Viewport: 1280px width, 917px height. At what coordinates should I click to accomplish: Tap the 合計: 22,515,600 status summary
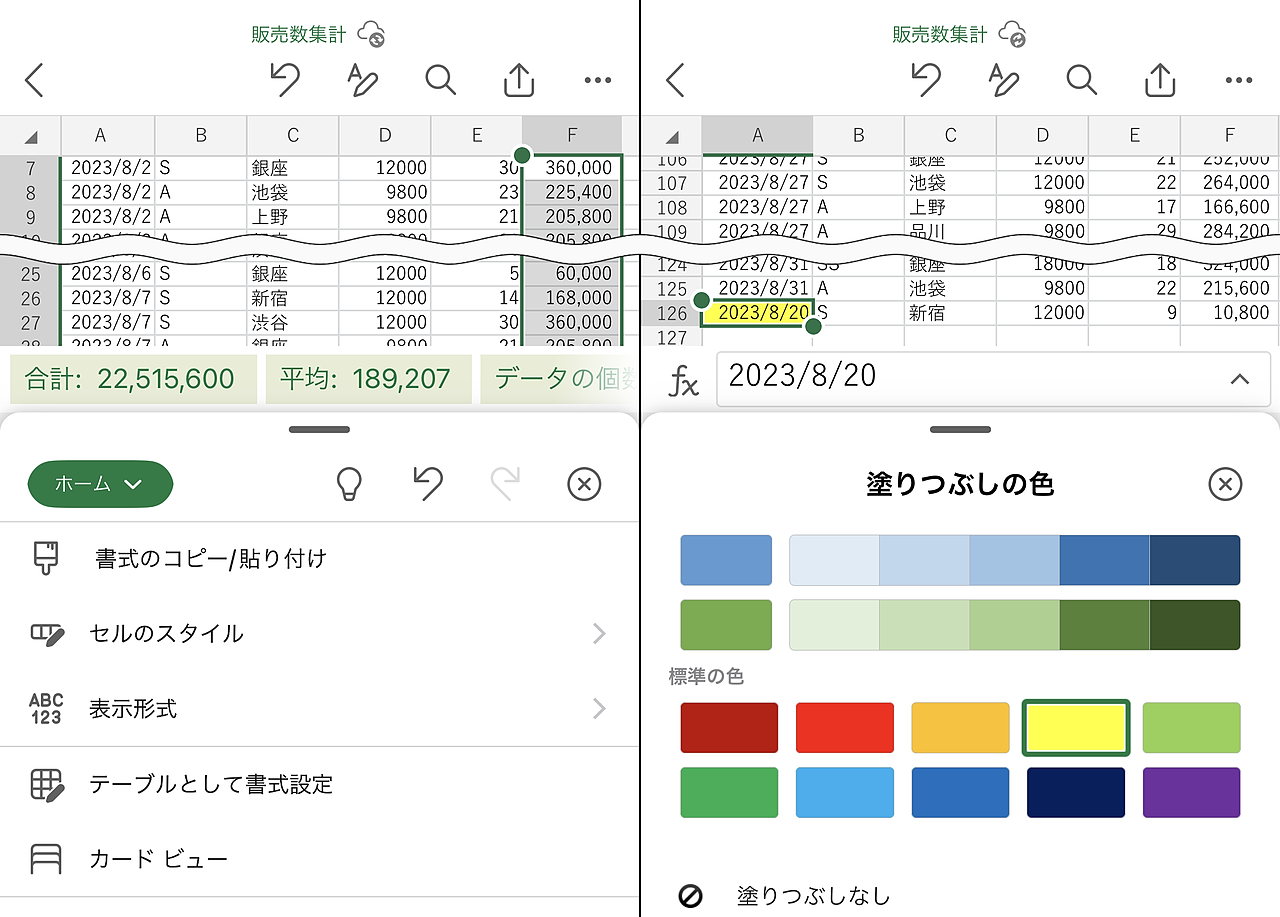point(133,379)
